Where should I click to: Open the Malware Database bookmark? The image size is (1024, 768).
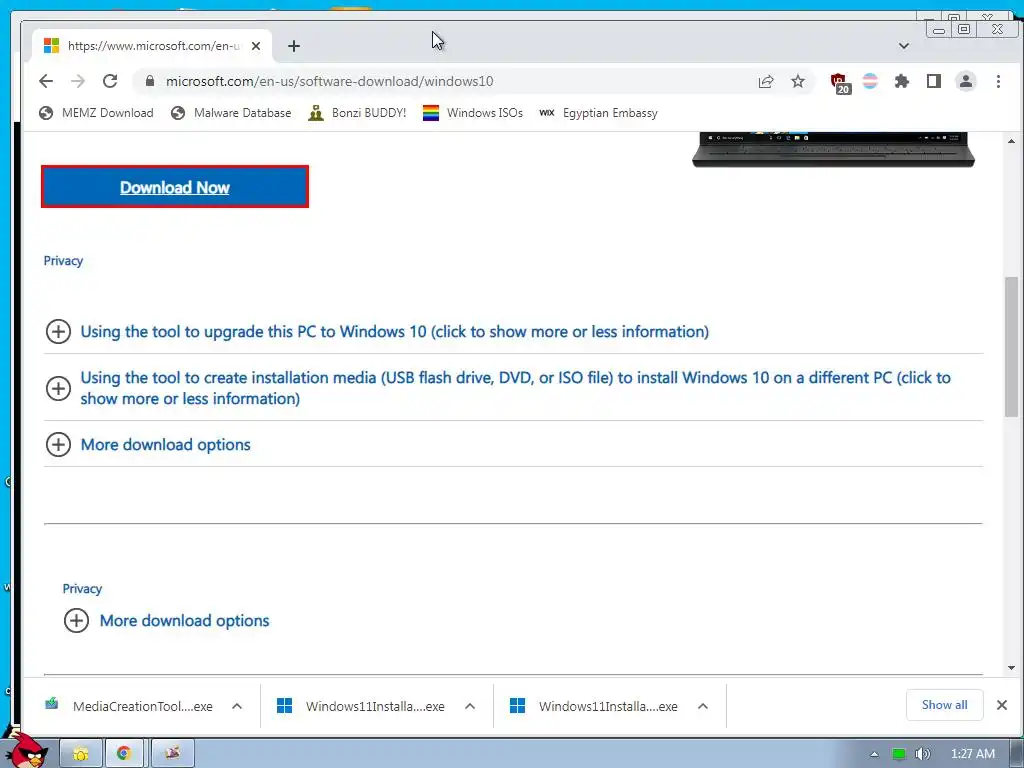pos(231,113)
